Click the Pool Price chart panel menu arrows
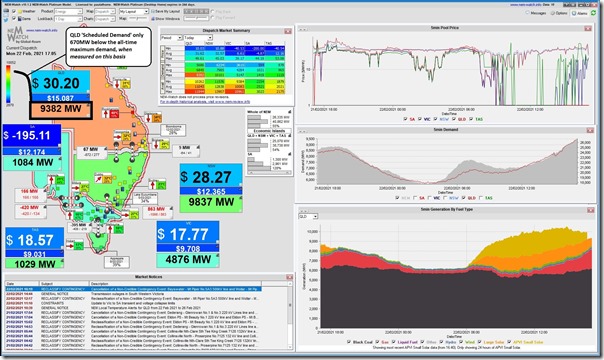 click(x=302, y=29)
